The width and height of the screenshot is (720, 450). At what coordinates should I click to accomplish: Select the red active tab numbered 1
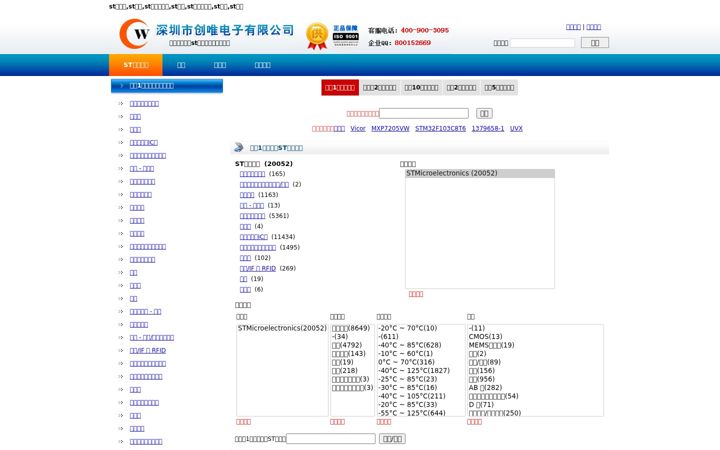tap(340, 87)
